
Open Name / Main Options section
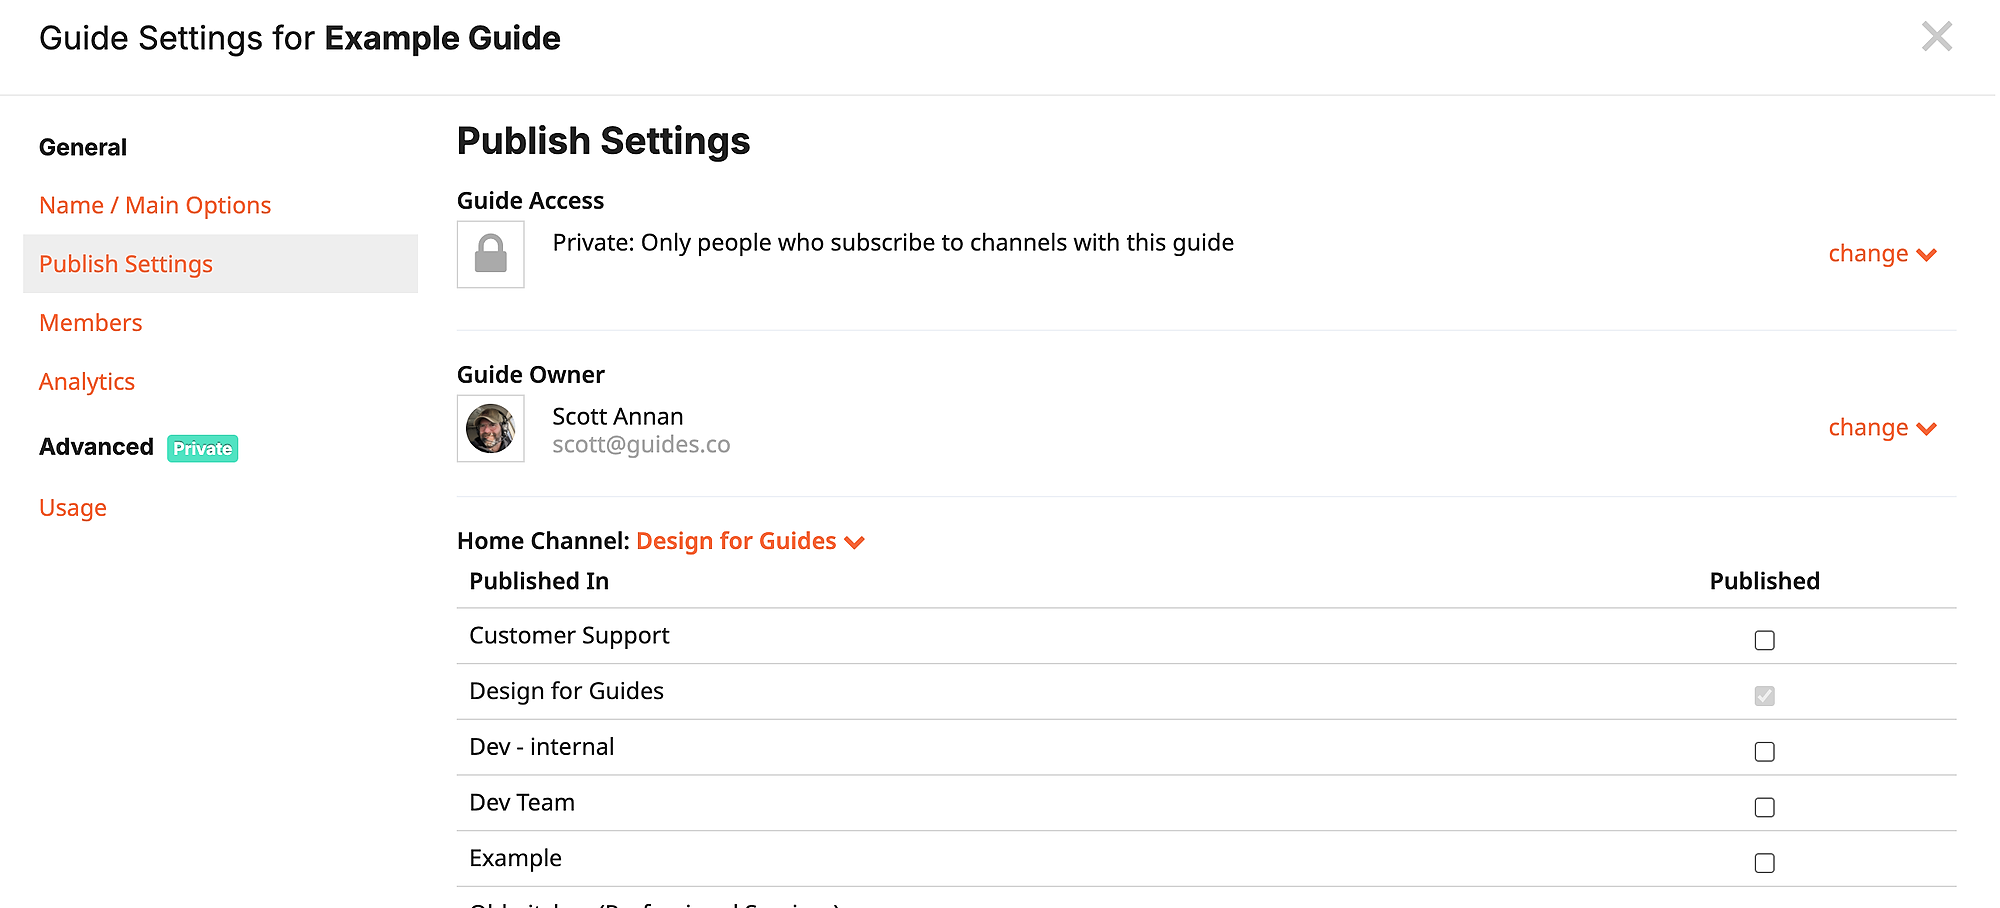[155, 205]
